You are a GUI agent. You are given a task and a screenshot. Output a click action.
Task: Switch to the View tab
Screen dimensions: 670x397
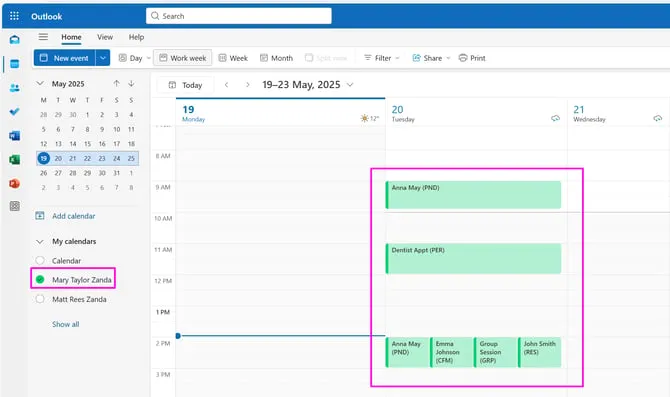(105, 37)
